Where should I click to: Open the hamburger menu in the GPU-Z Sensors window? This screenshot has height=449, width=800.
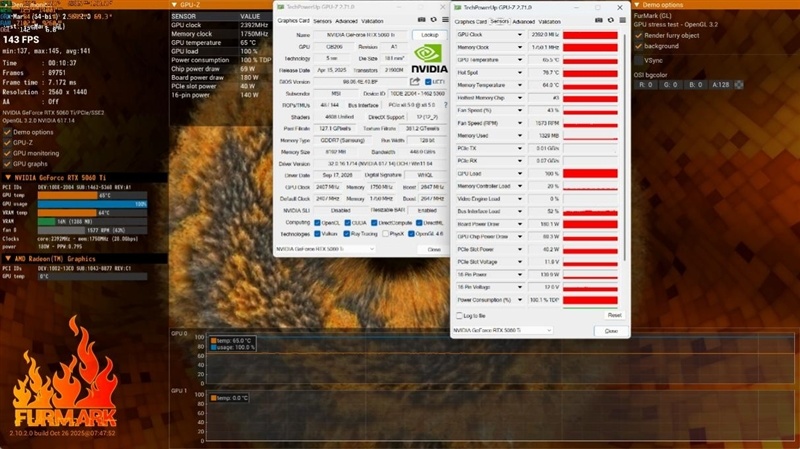coord(622,20)
